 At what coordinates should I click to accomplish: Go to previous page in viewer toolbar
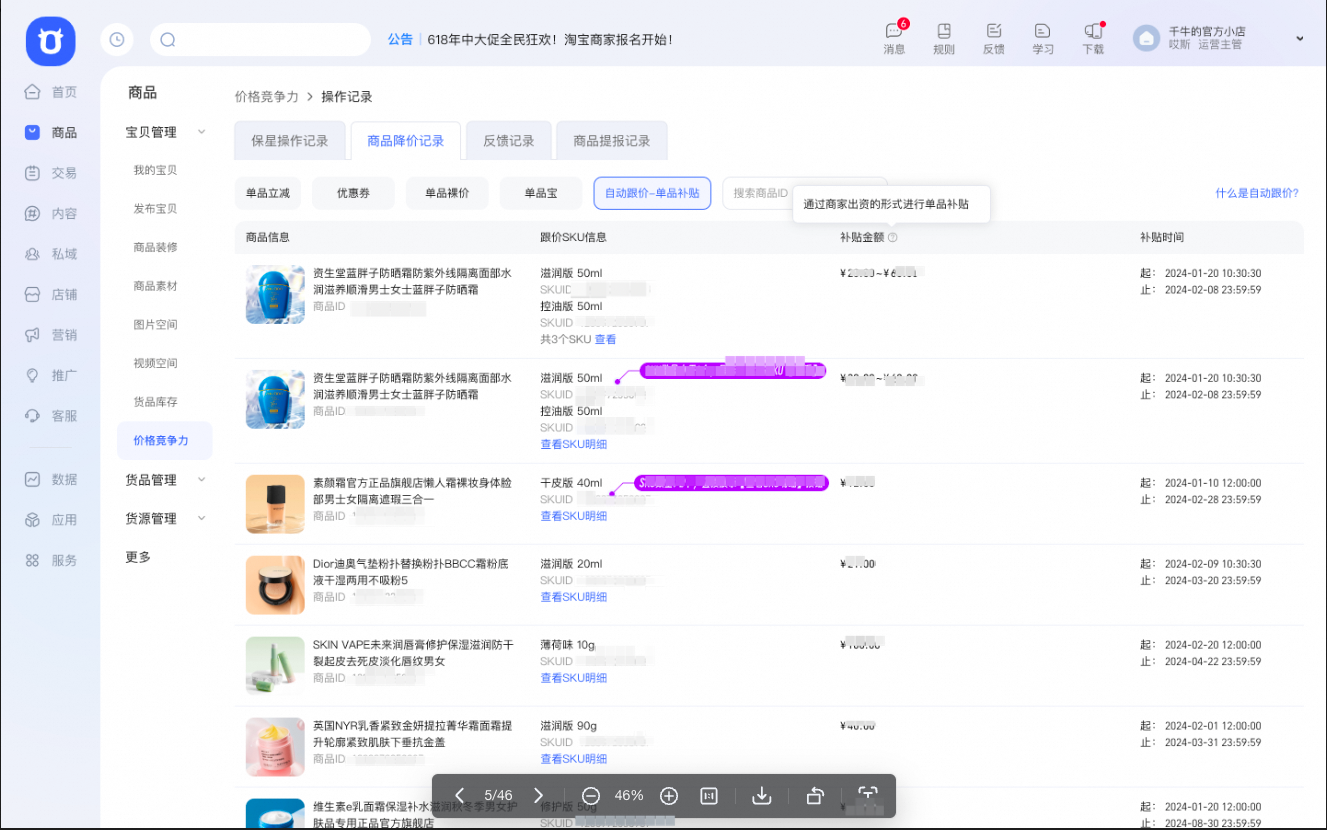coord(460,796)
